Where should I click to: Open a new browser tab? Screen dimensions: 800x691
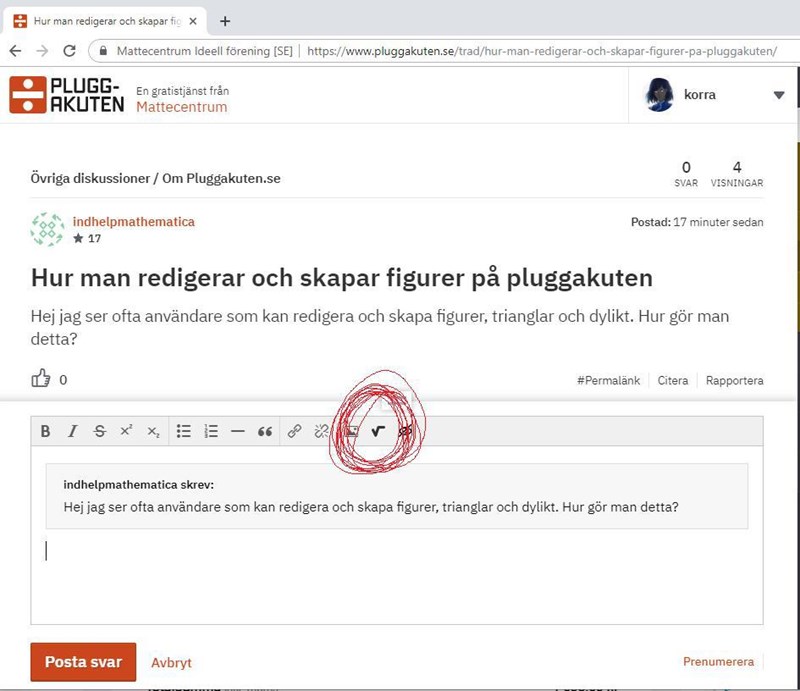tap(225, 21)
